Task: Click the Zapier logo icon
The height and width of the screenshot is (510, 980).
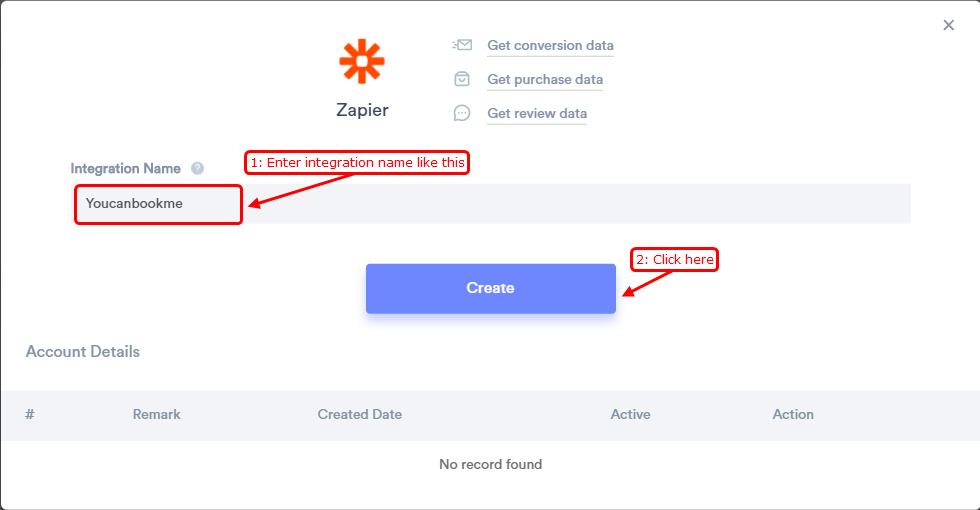Action: click(362, 61)
